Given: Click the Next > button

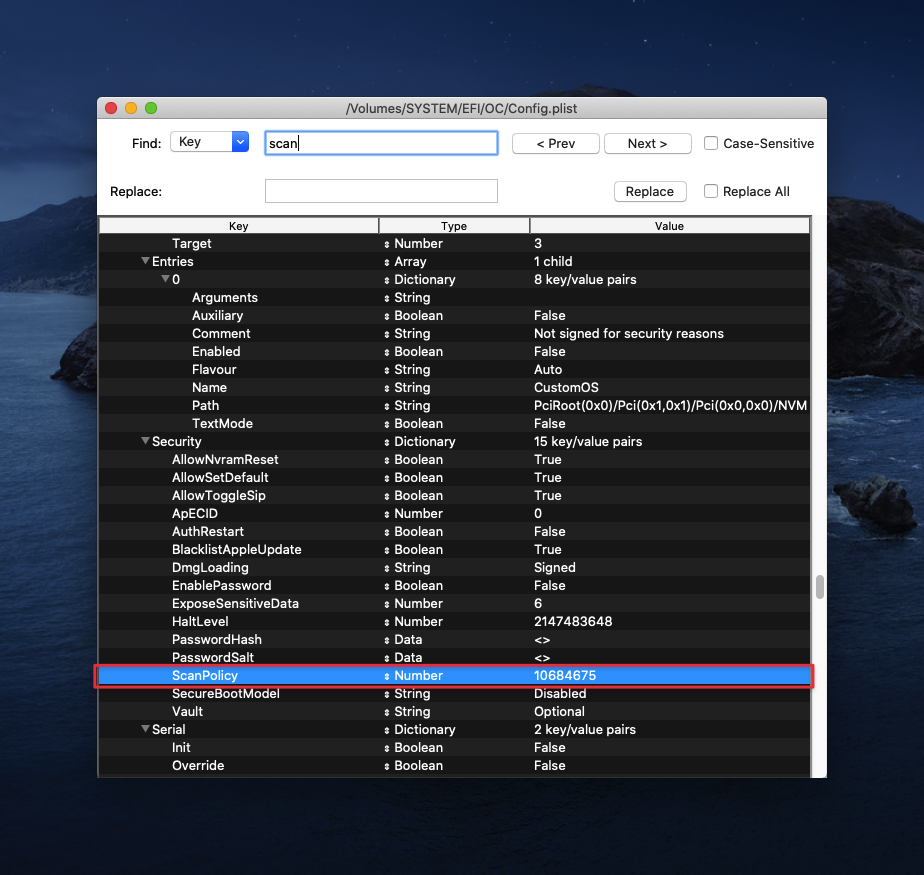Looking at the screenshot, I should point(647,143).
